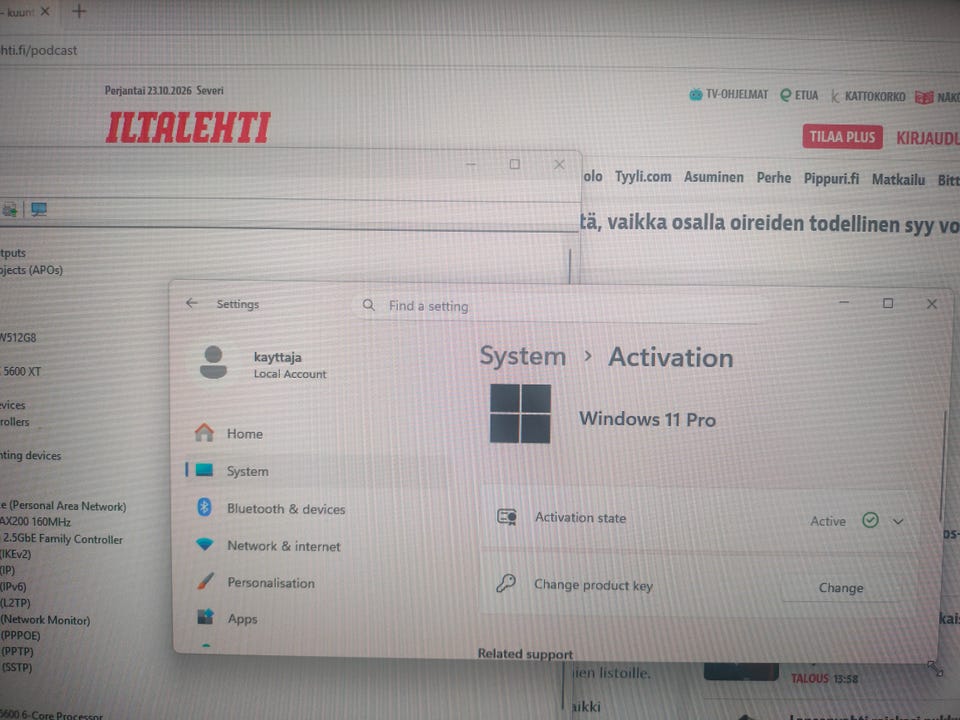The width and height of the screenshot is (960, 720).
Task: Open Network & internet settings
Action: click(283, 546)
